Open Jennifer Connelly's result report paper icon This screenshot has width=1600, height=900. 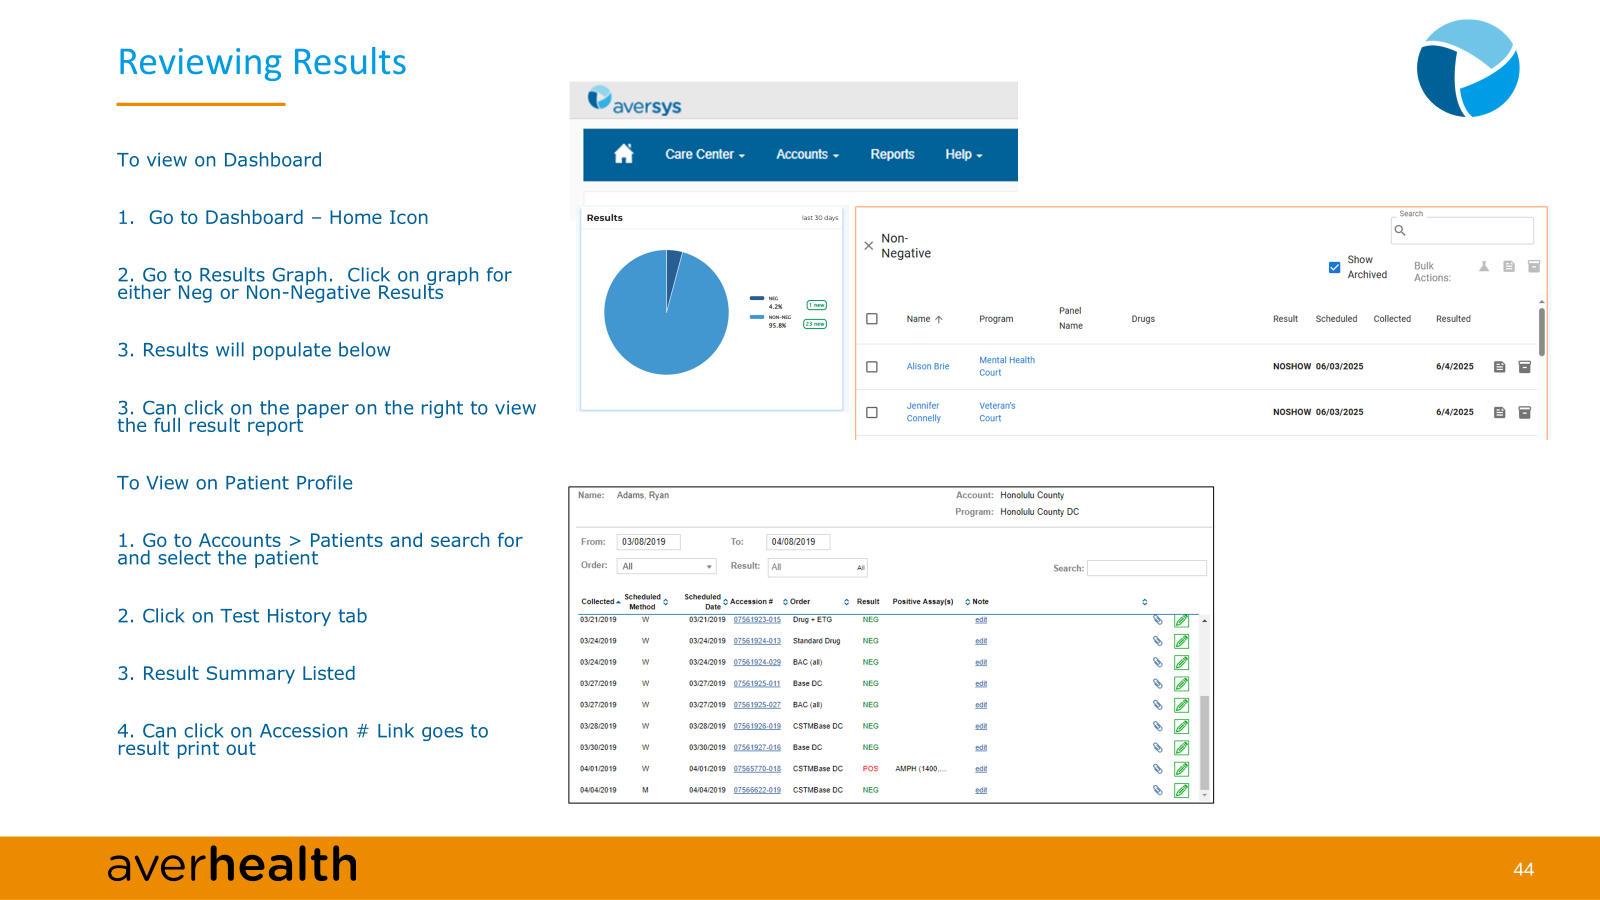[x=1499, y=412]
